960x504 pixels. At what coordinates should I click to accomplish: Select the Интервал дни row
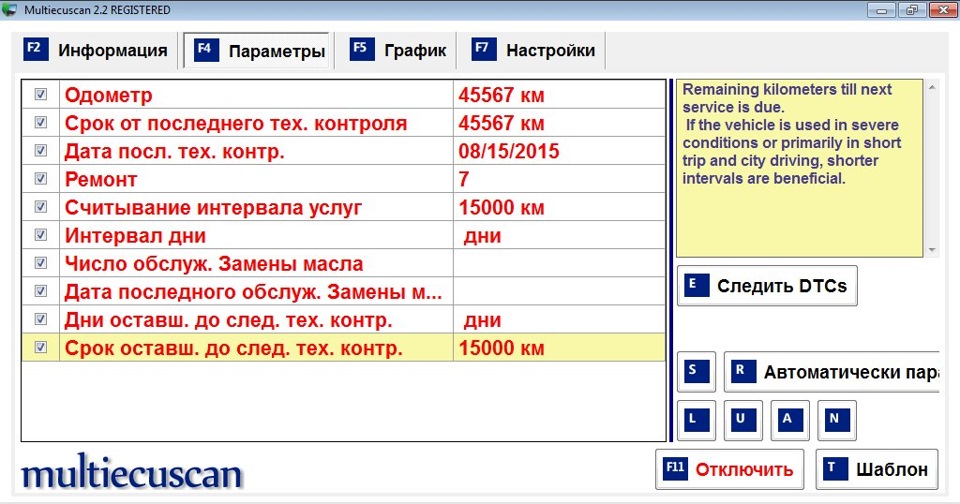point(343,236)
